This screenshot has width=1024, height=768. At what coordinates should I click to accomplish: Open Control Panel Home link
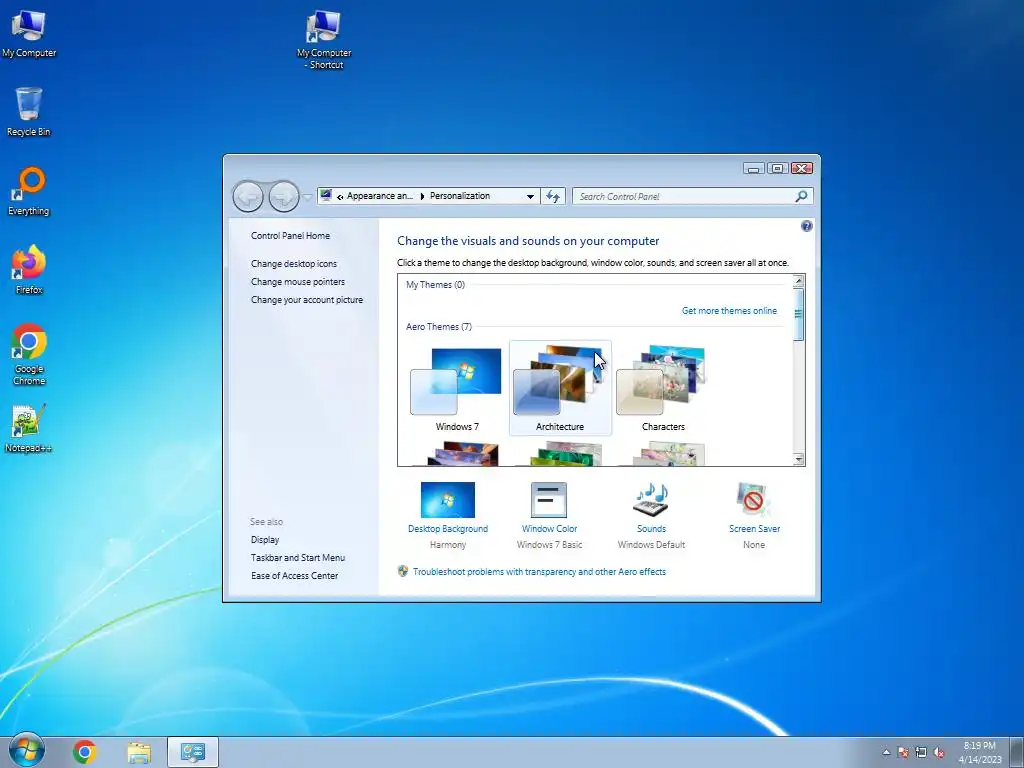point(291,236)
